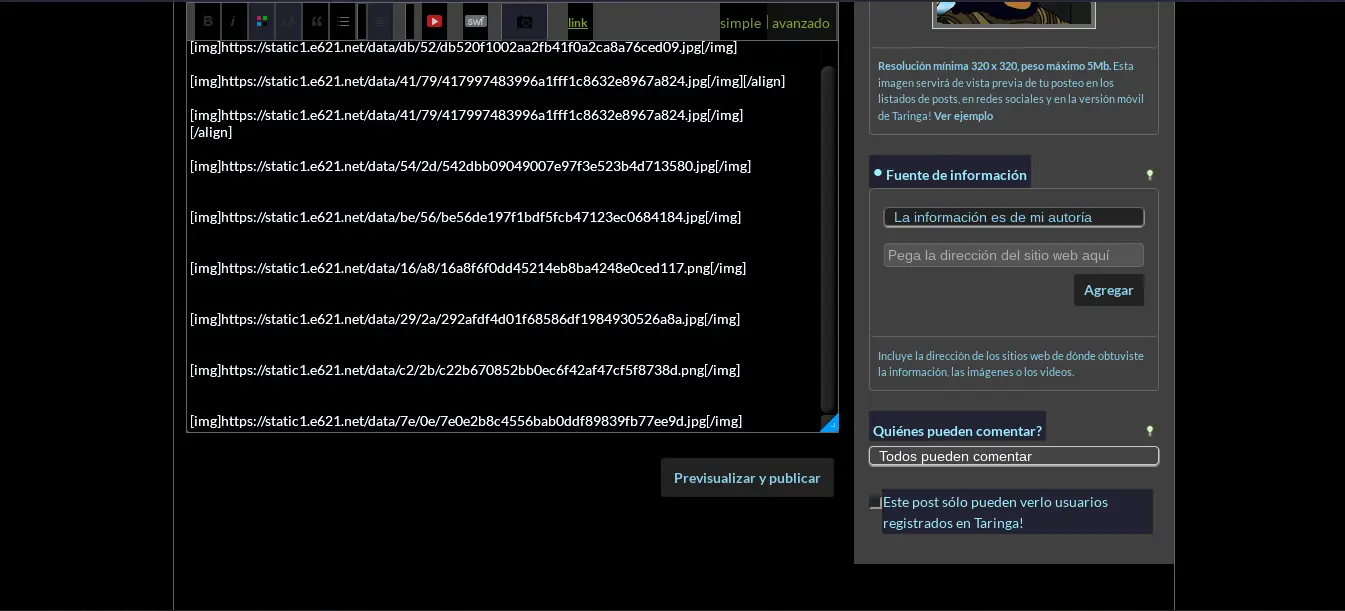
Task: Switch the editor to simple mode
Action: (x=741, y=22)
